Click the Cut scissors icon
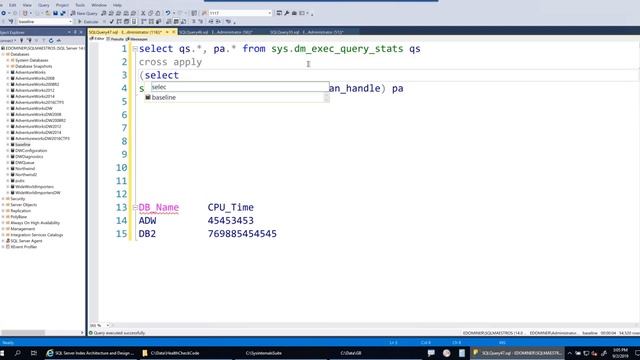 [x=143, y=13]
